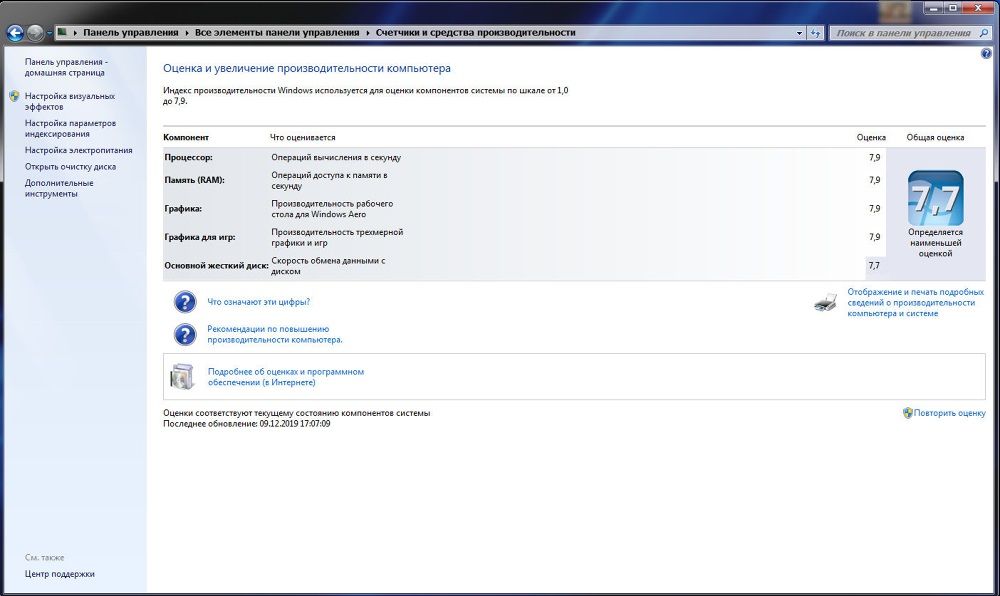1000x596 pixels.
Task: Click 'Операций вычисления в секунду' description
Action: [x=336, y=157]
